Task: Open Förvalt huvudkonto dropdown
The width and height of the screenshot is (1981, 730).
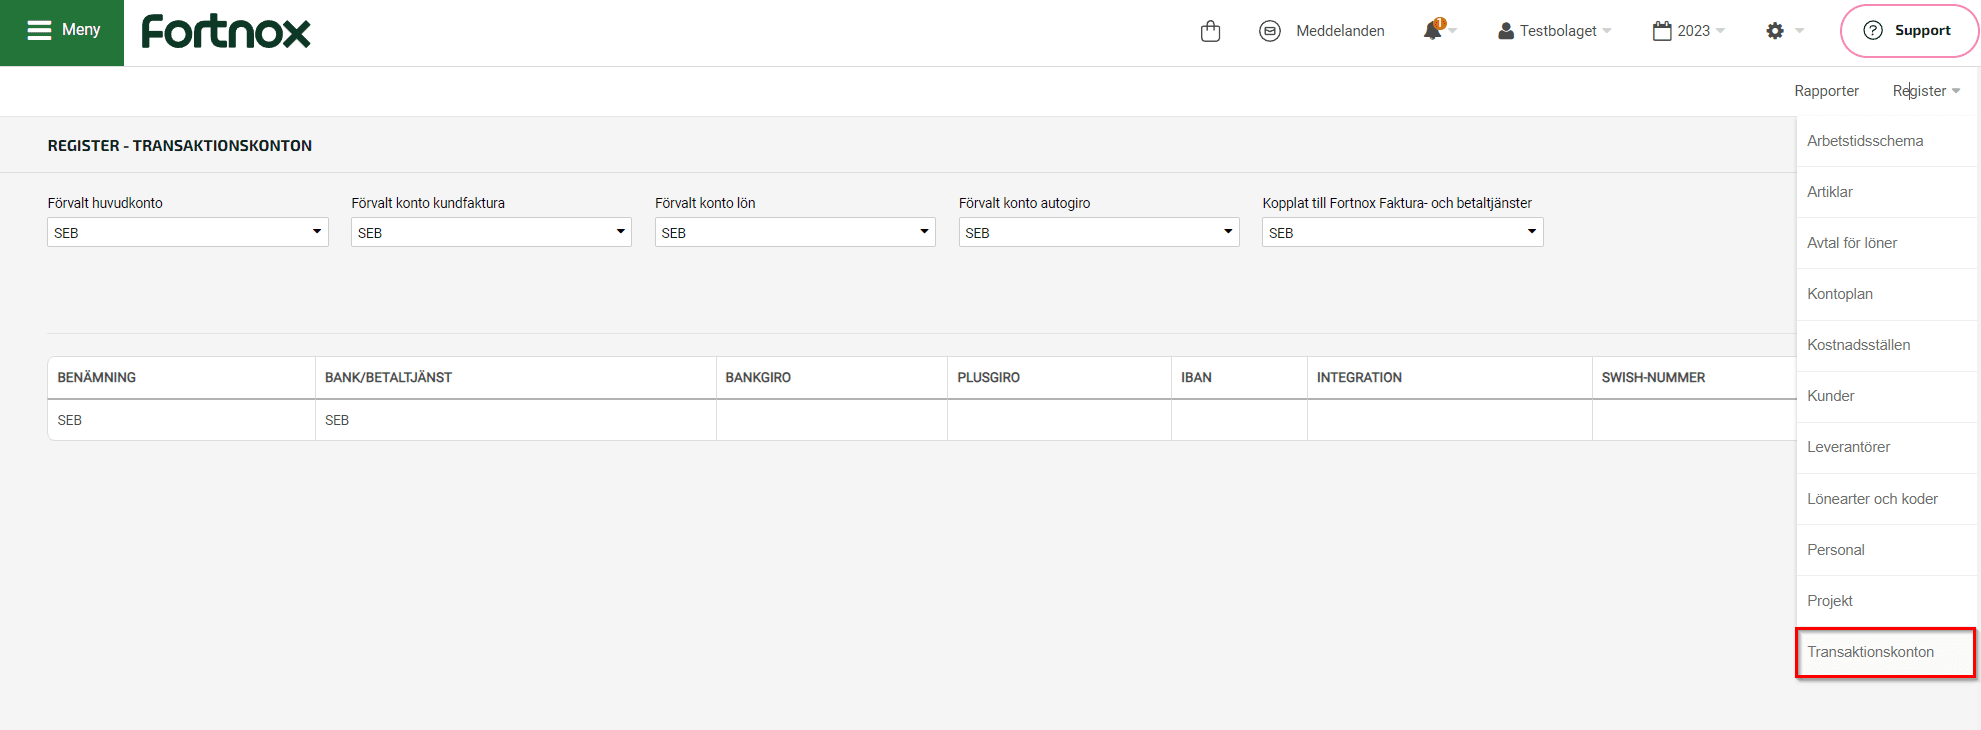Action: pyautogui.click(x=188, y=232)
